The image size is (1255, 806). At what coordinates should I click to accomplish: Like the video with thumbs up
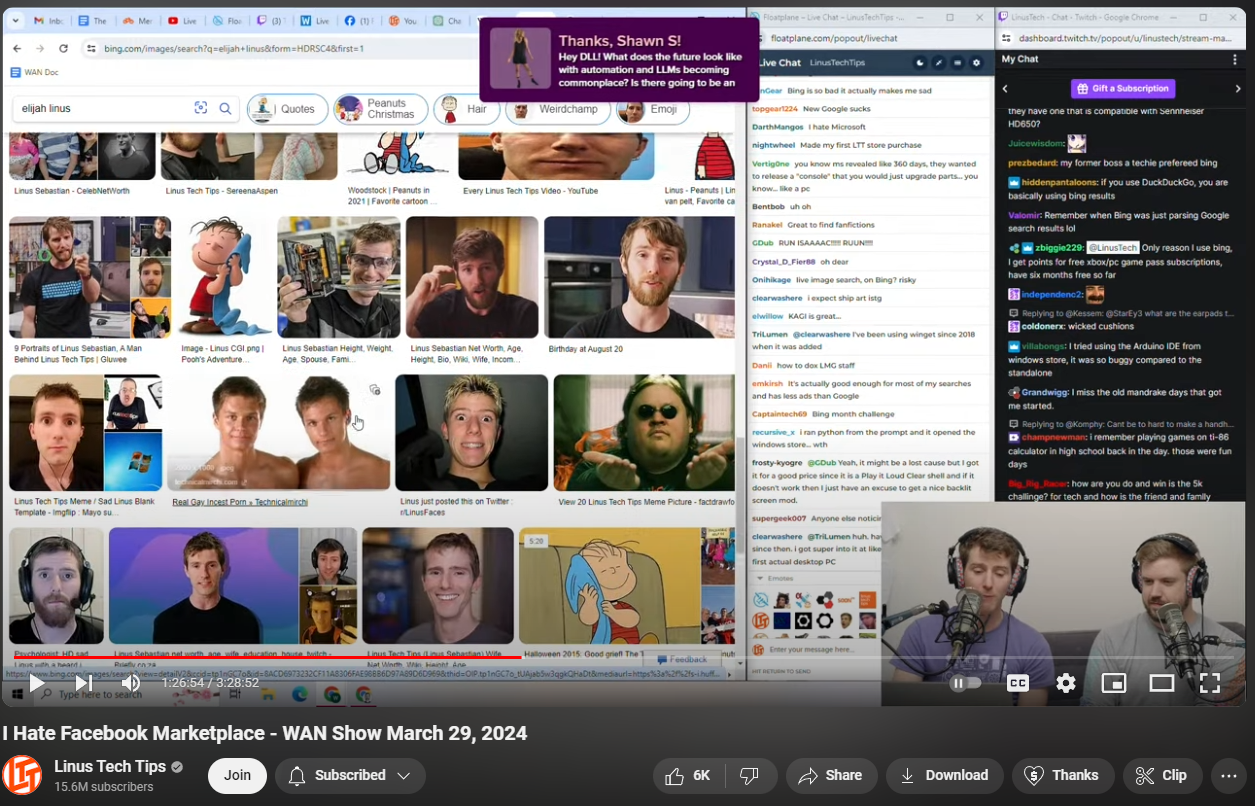pyautogui.click(x=687, y=775)
